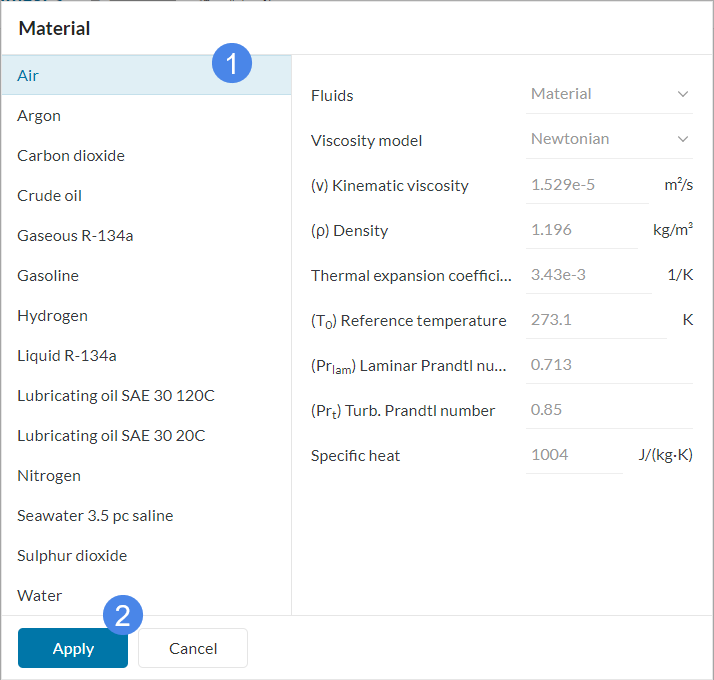Pick Liquid R-134a
Image resolution: width=714 pixels, height=680 pixels.
(x=146, y=356)
